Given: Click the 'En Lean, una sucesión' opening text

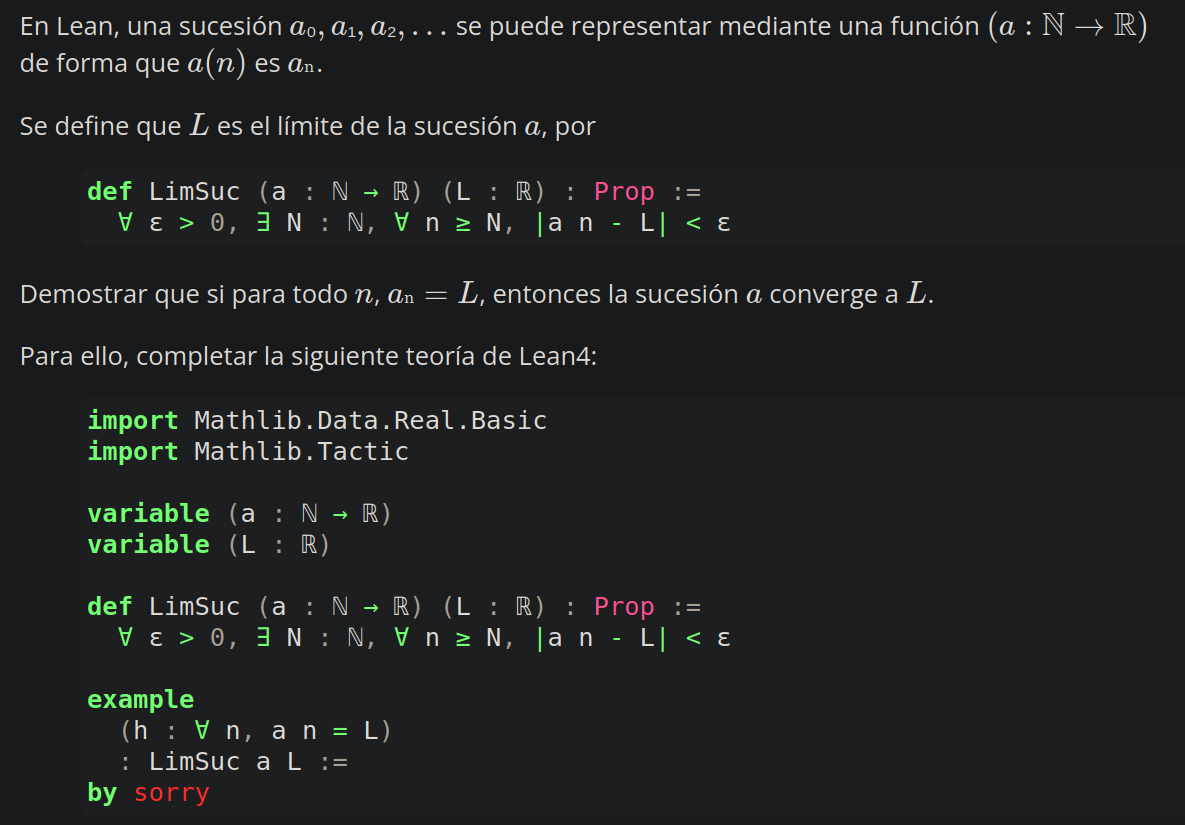Looking at the screenshot, I should coord(150,28).
